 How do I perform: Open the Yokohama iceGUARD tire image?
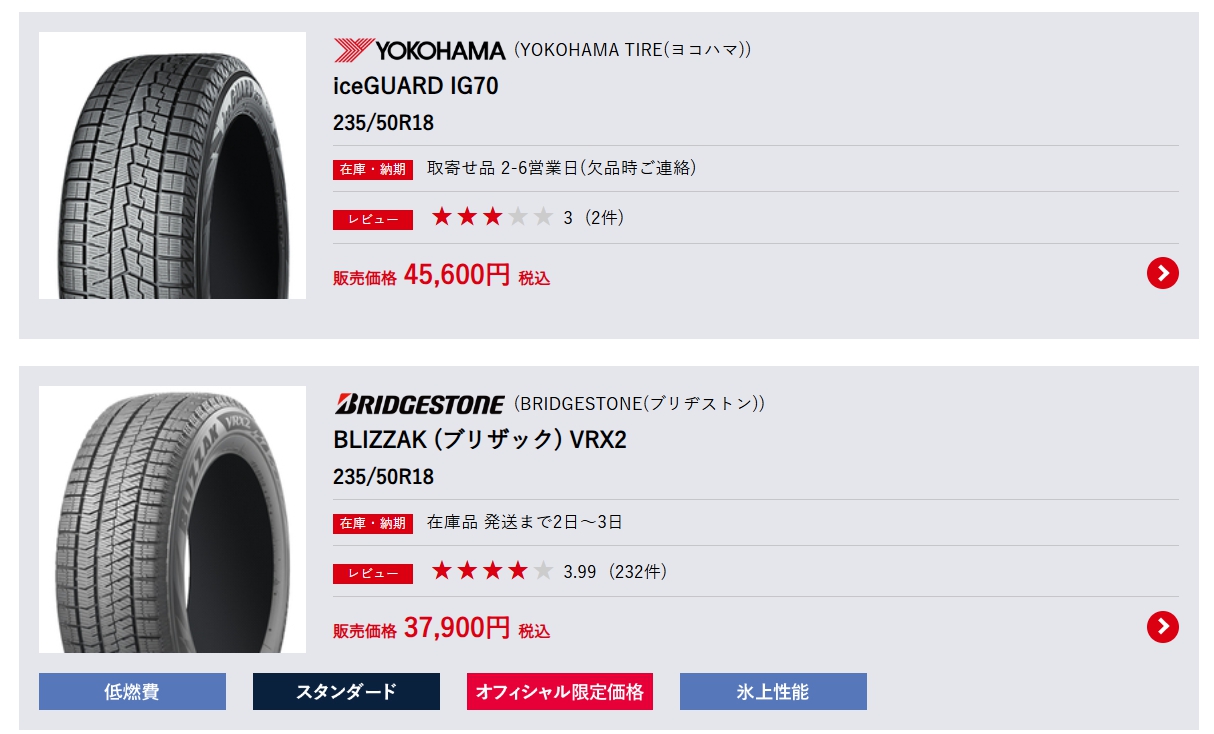tap(172, 165)
